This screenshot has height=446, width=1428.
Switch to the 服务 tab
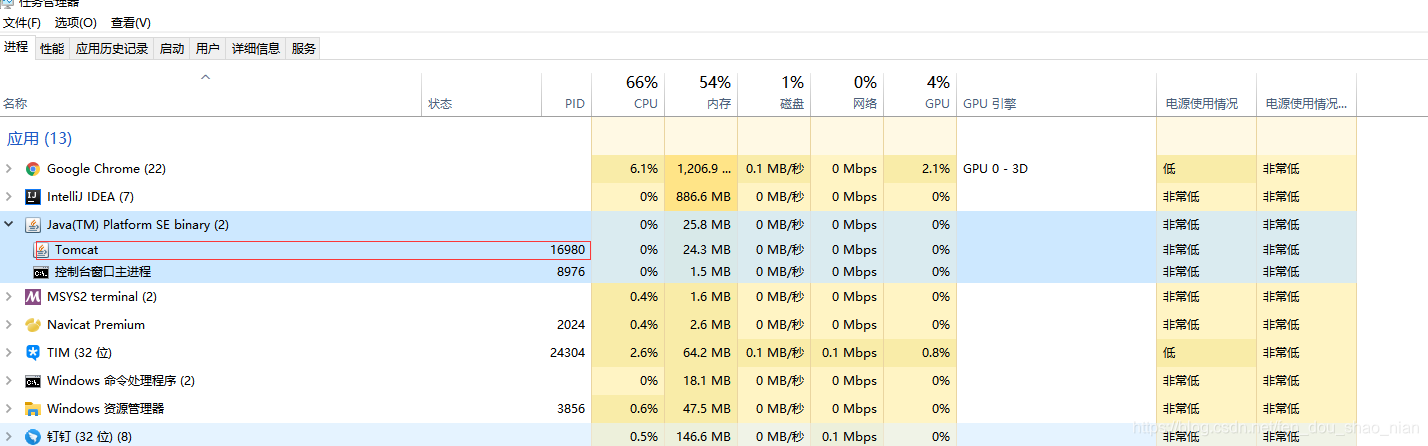coord(304,48)
